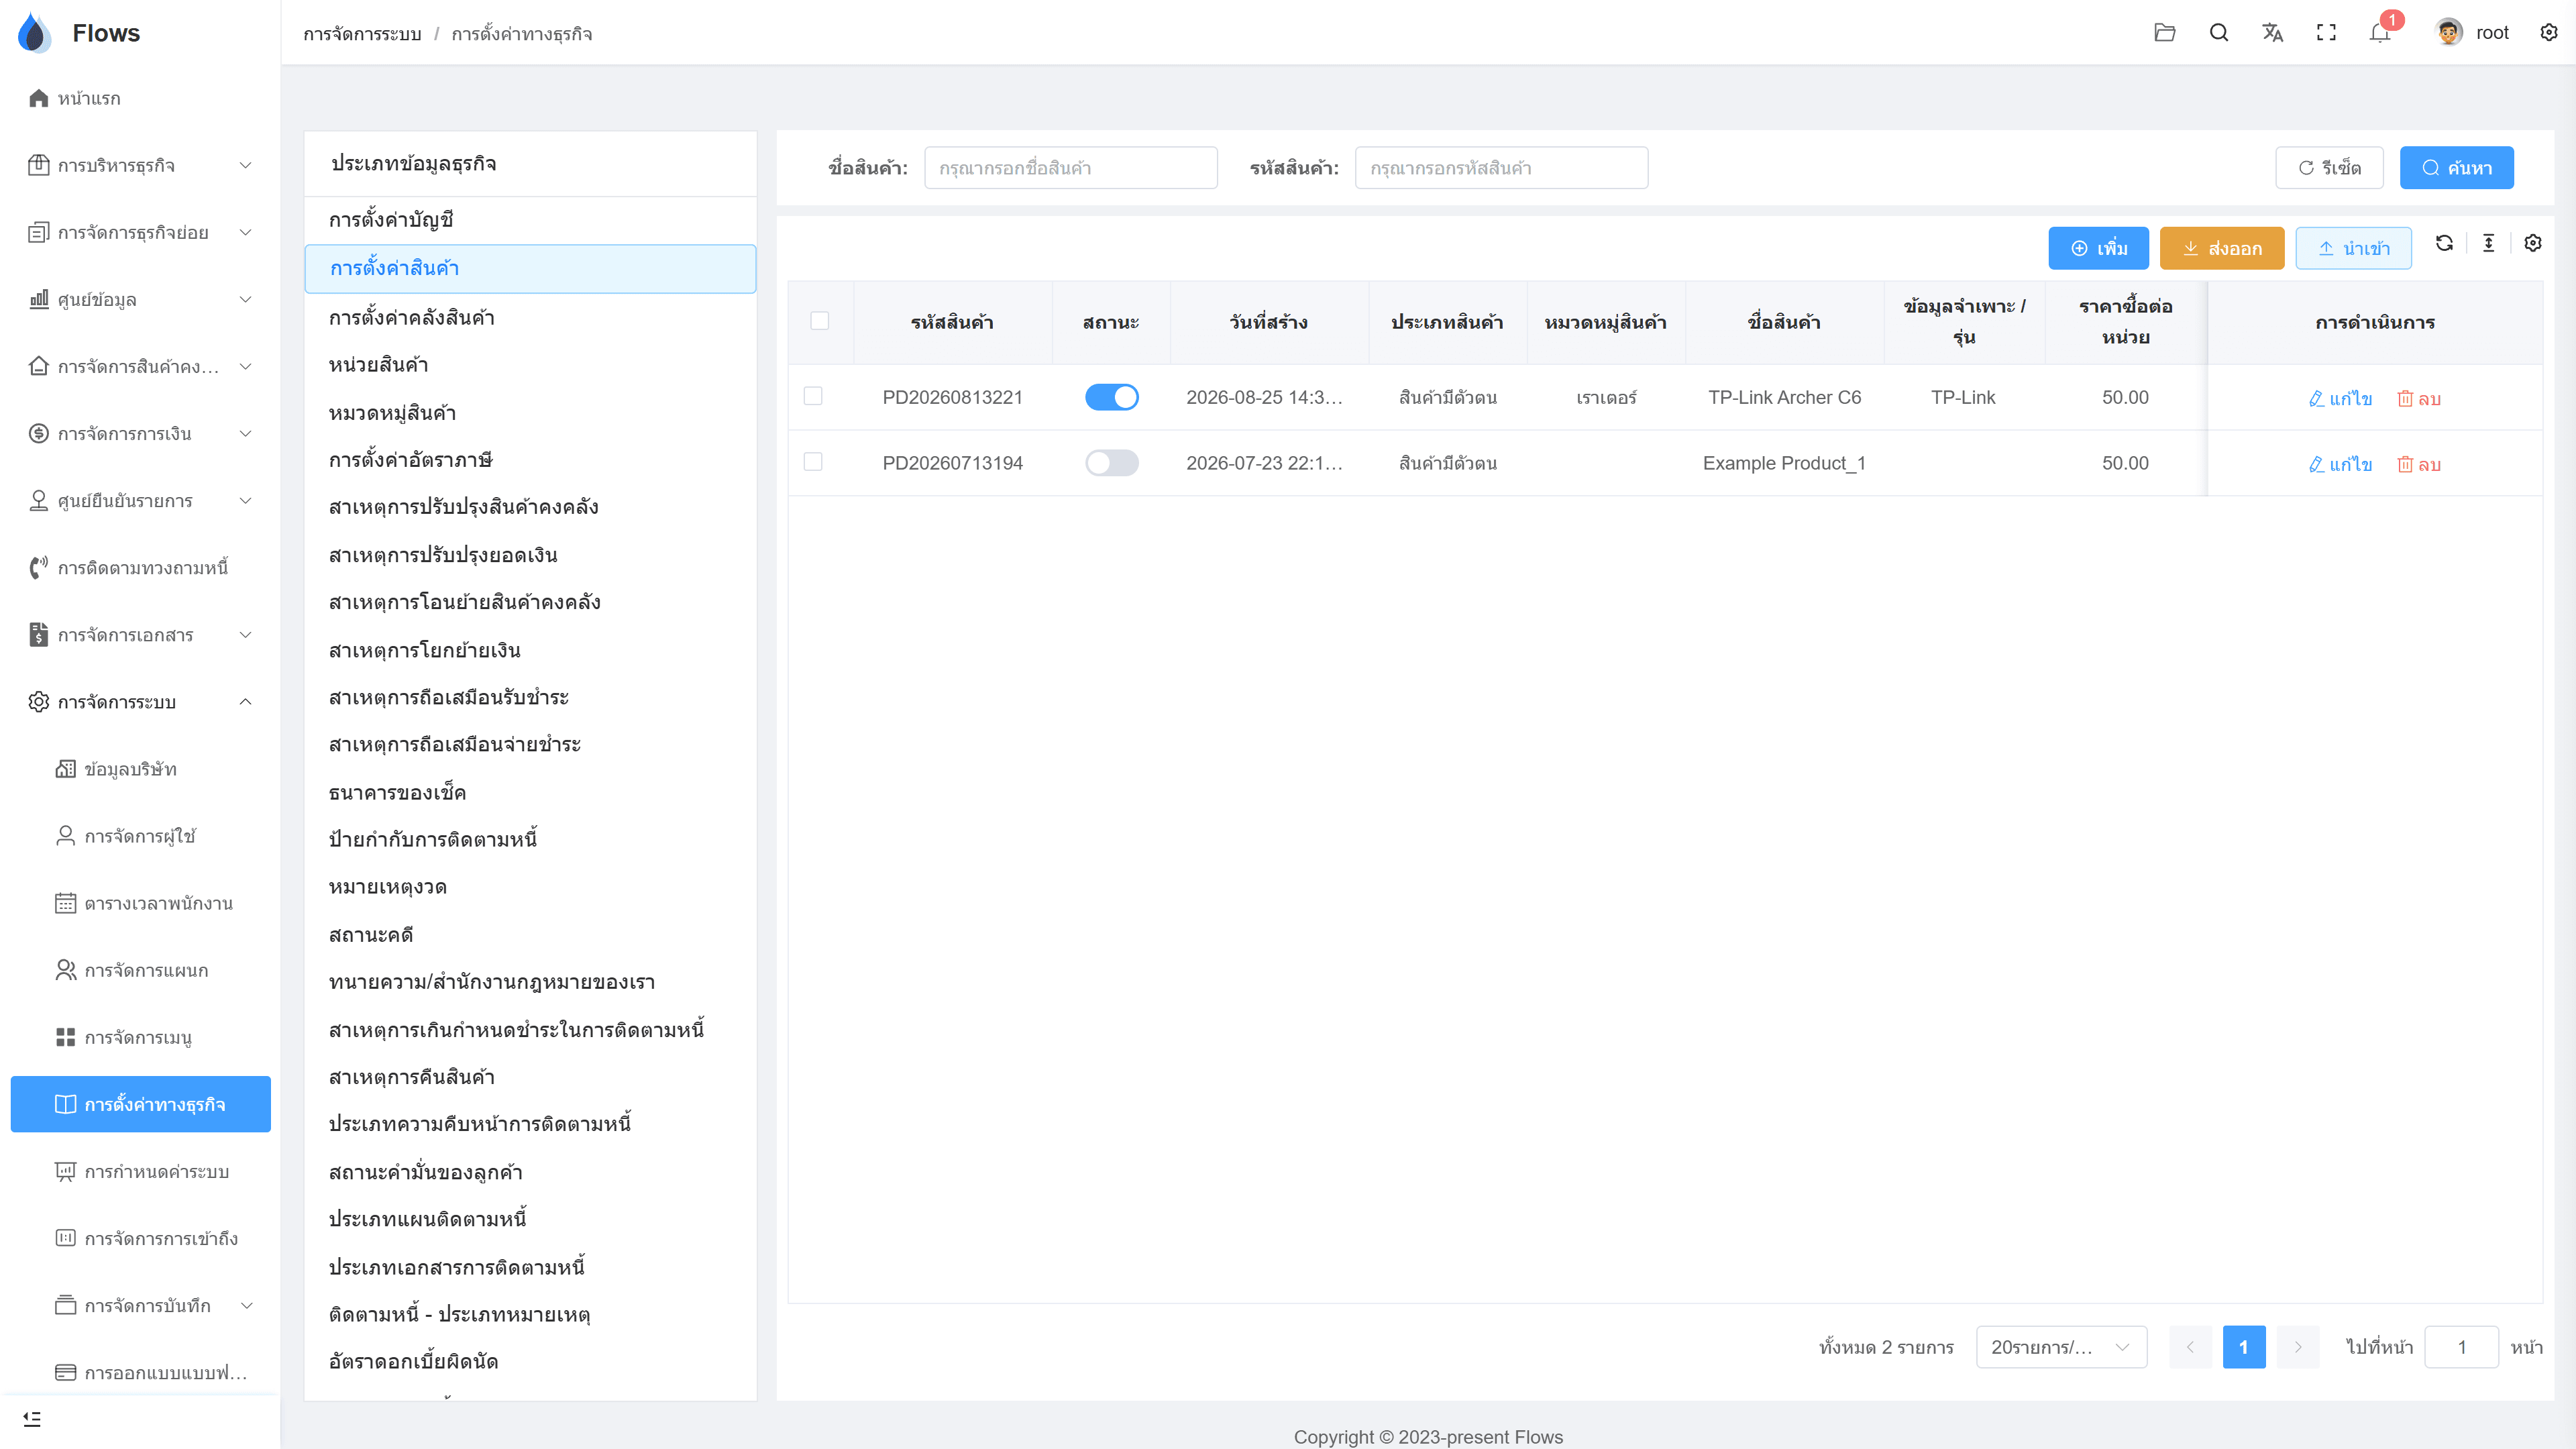The width and height of the screenshot is (2576, 1449).
Task: Change table row density icon
Action: tap(2488, 243)
